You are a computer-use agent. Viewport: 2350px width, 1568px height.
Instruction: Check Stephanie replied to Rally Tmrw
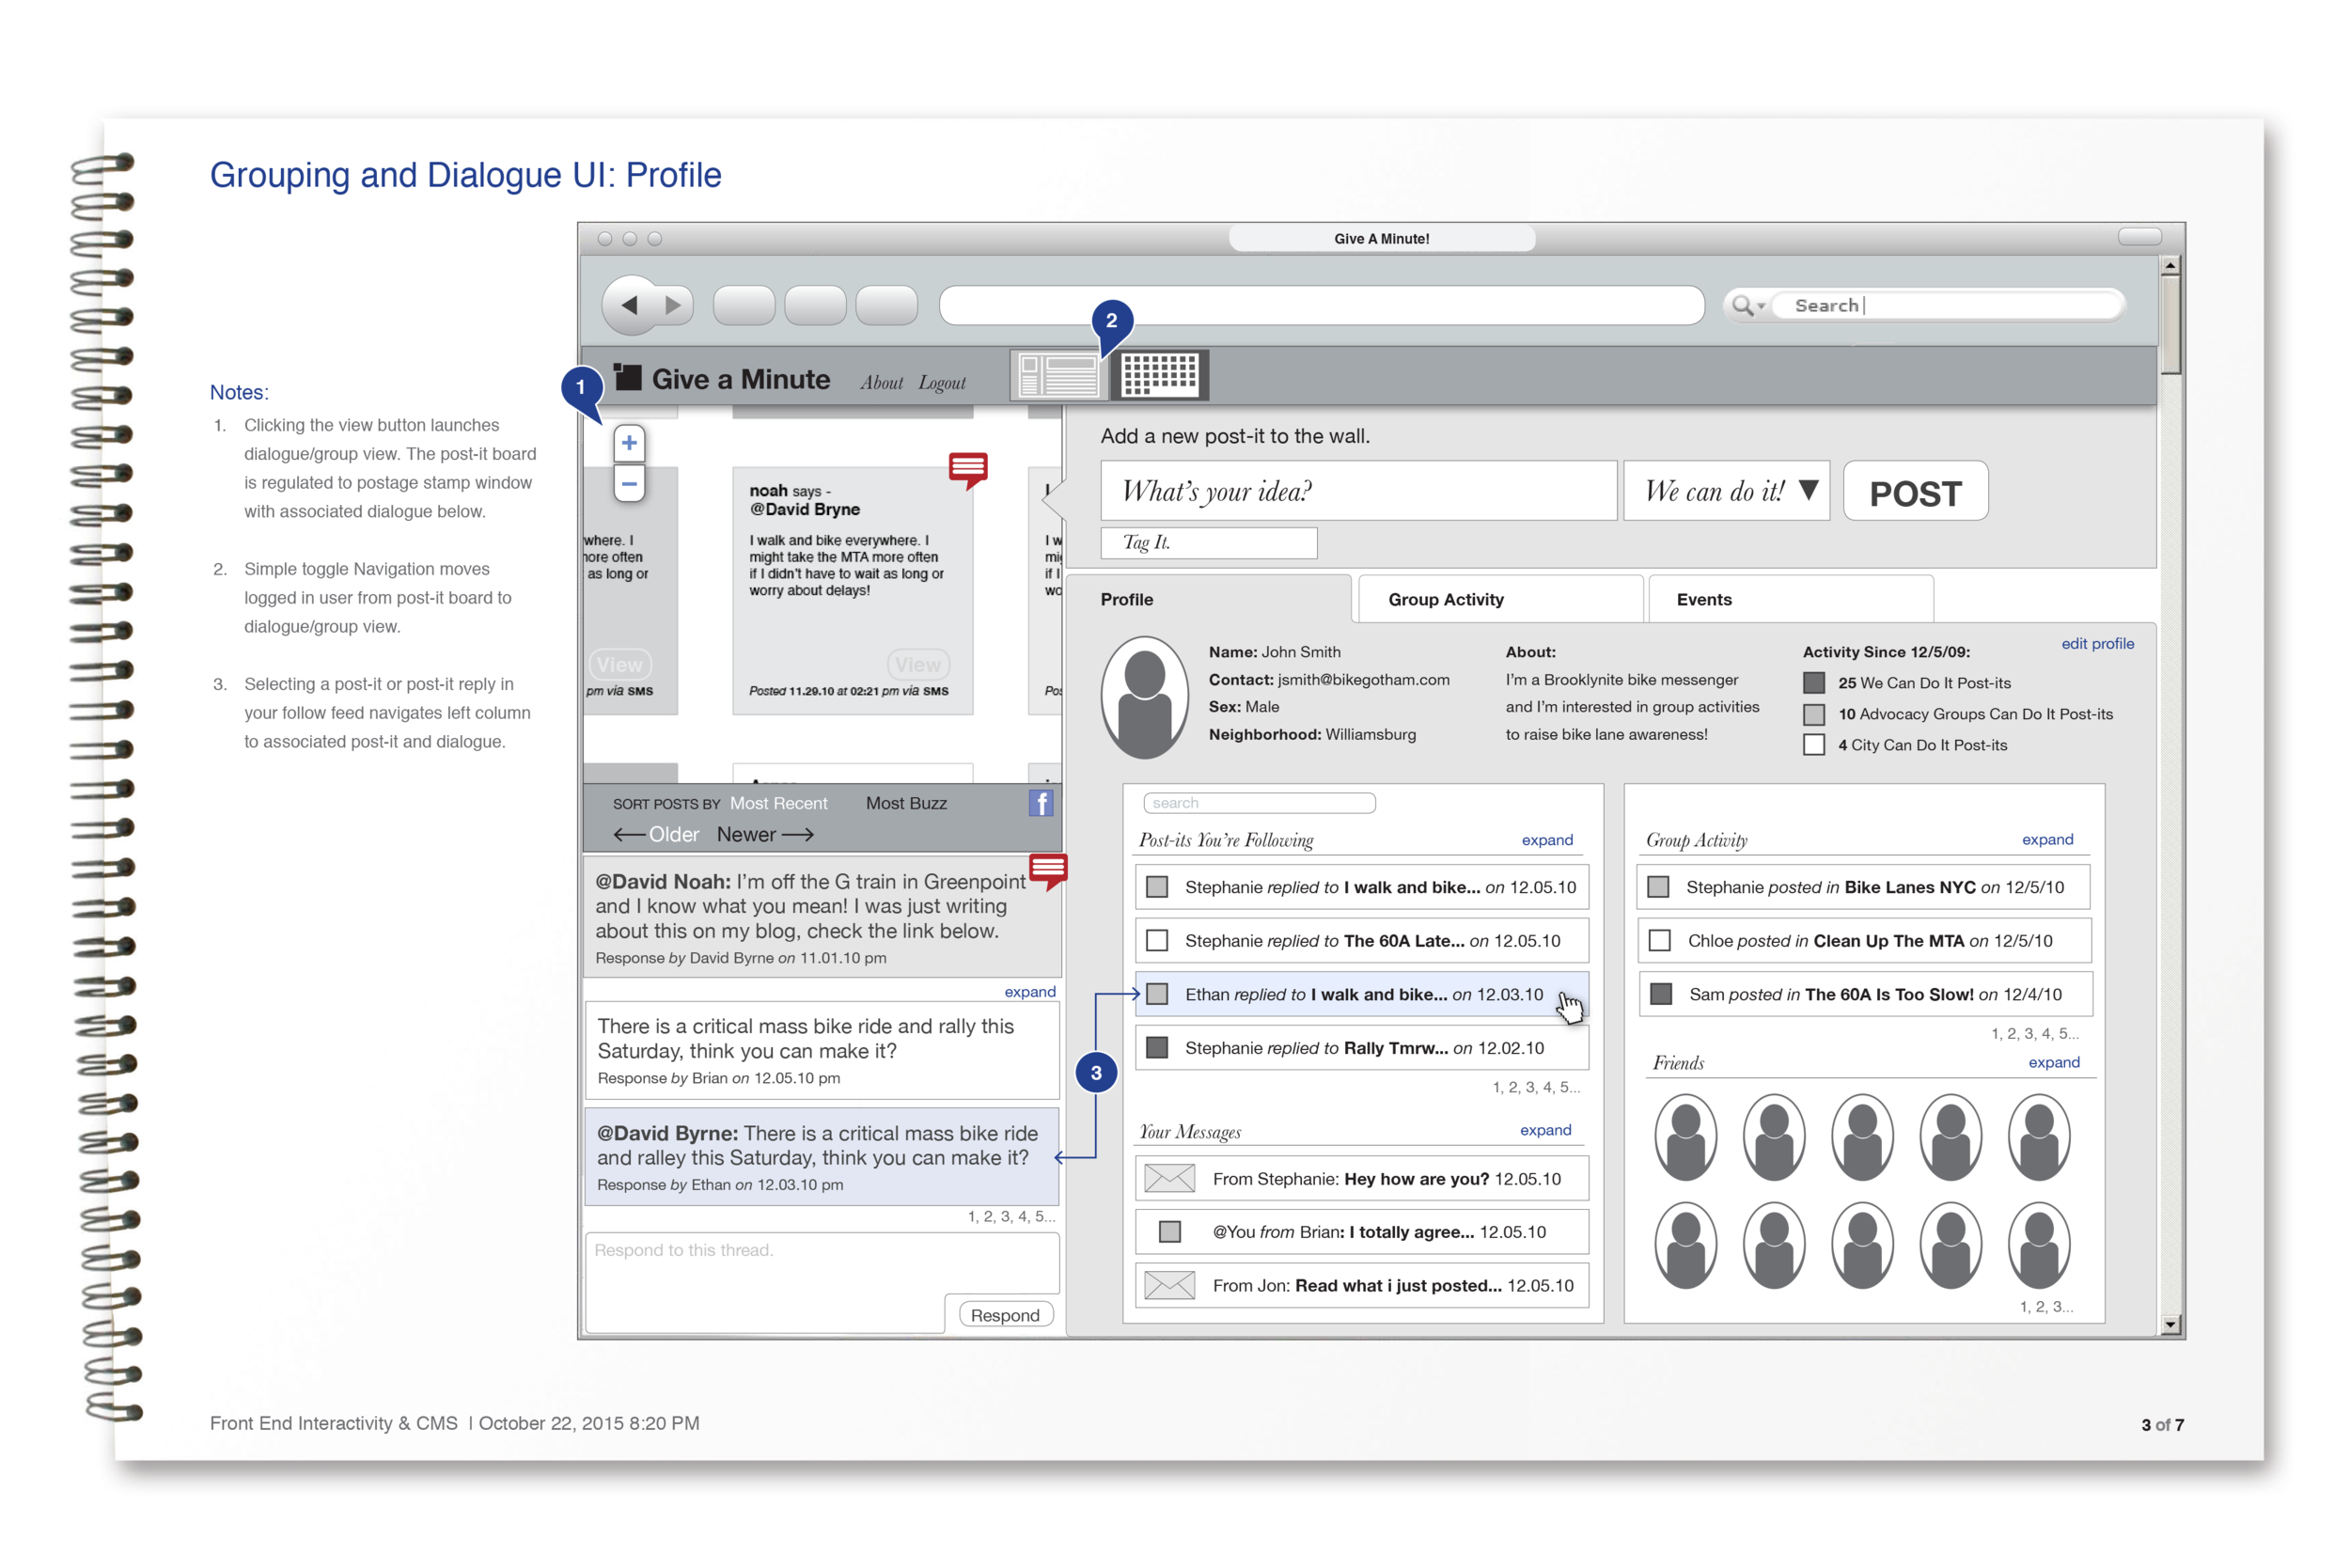pos(1157,1048)
